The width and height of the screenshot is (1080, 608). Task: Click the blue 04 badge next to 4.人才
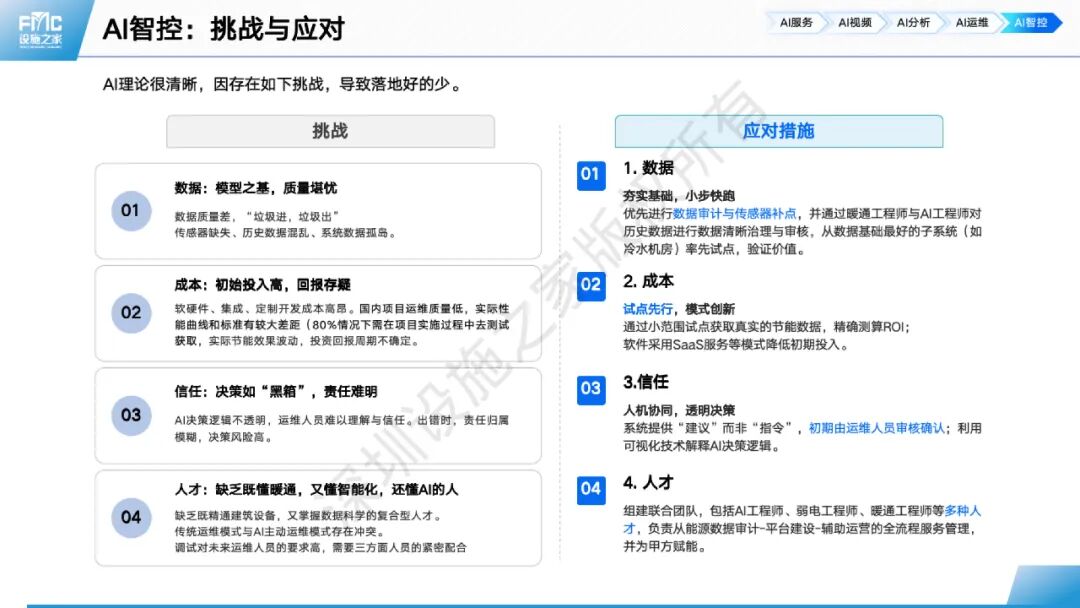point(589,491)
